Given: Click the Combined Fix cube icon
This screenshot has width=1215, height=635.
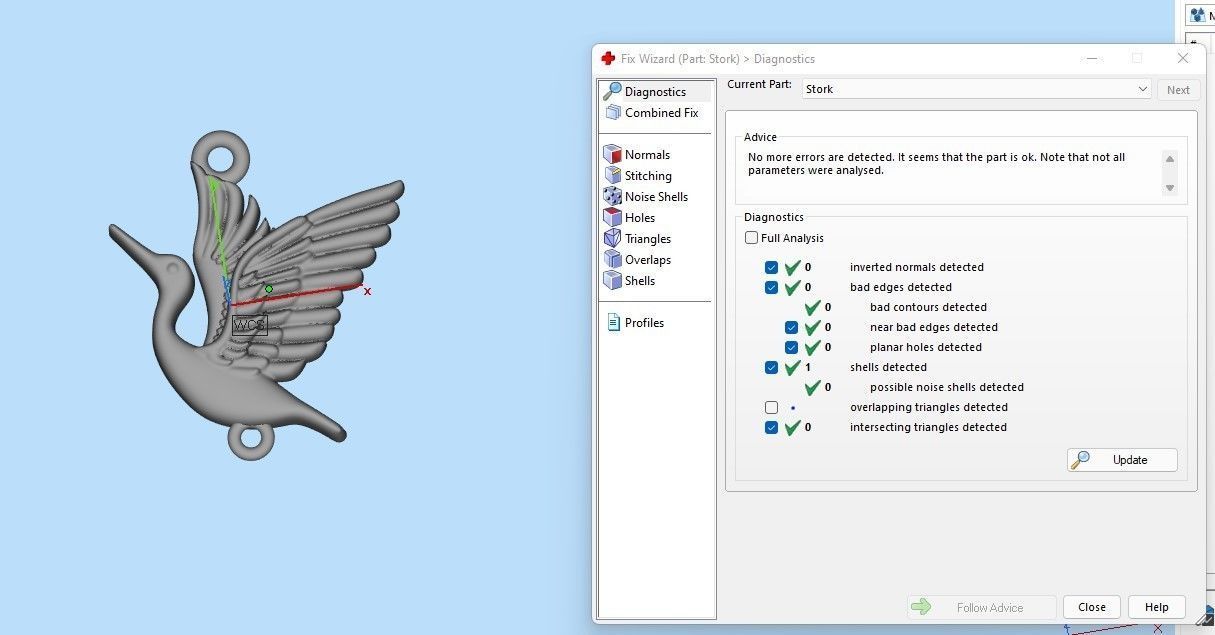Looking at the screenshot, I should coord(613,113).
